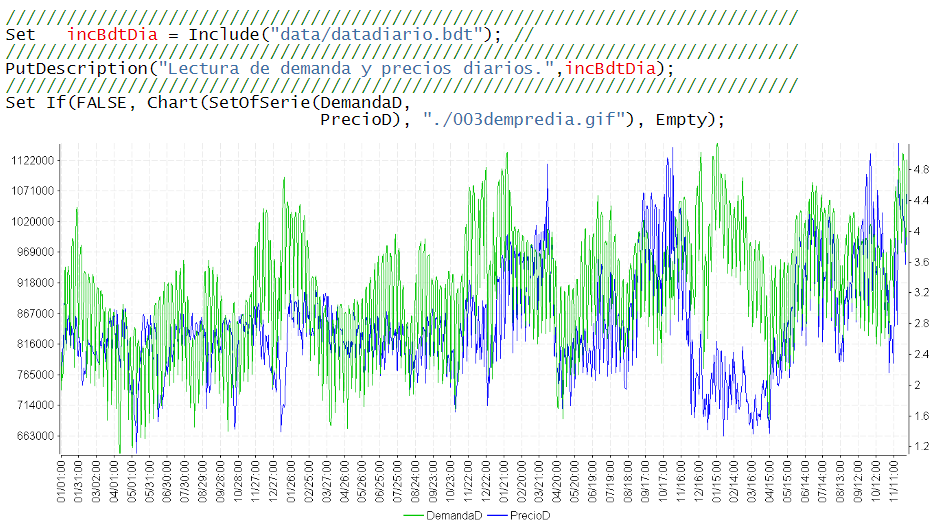The width and height of the screenshot is (940, 530).
Task: Click the 714000 left axis label
Action: tap(35, 405)
